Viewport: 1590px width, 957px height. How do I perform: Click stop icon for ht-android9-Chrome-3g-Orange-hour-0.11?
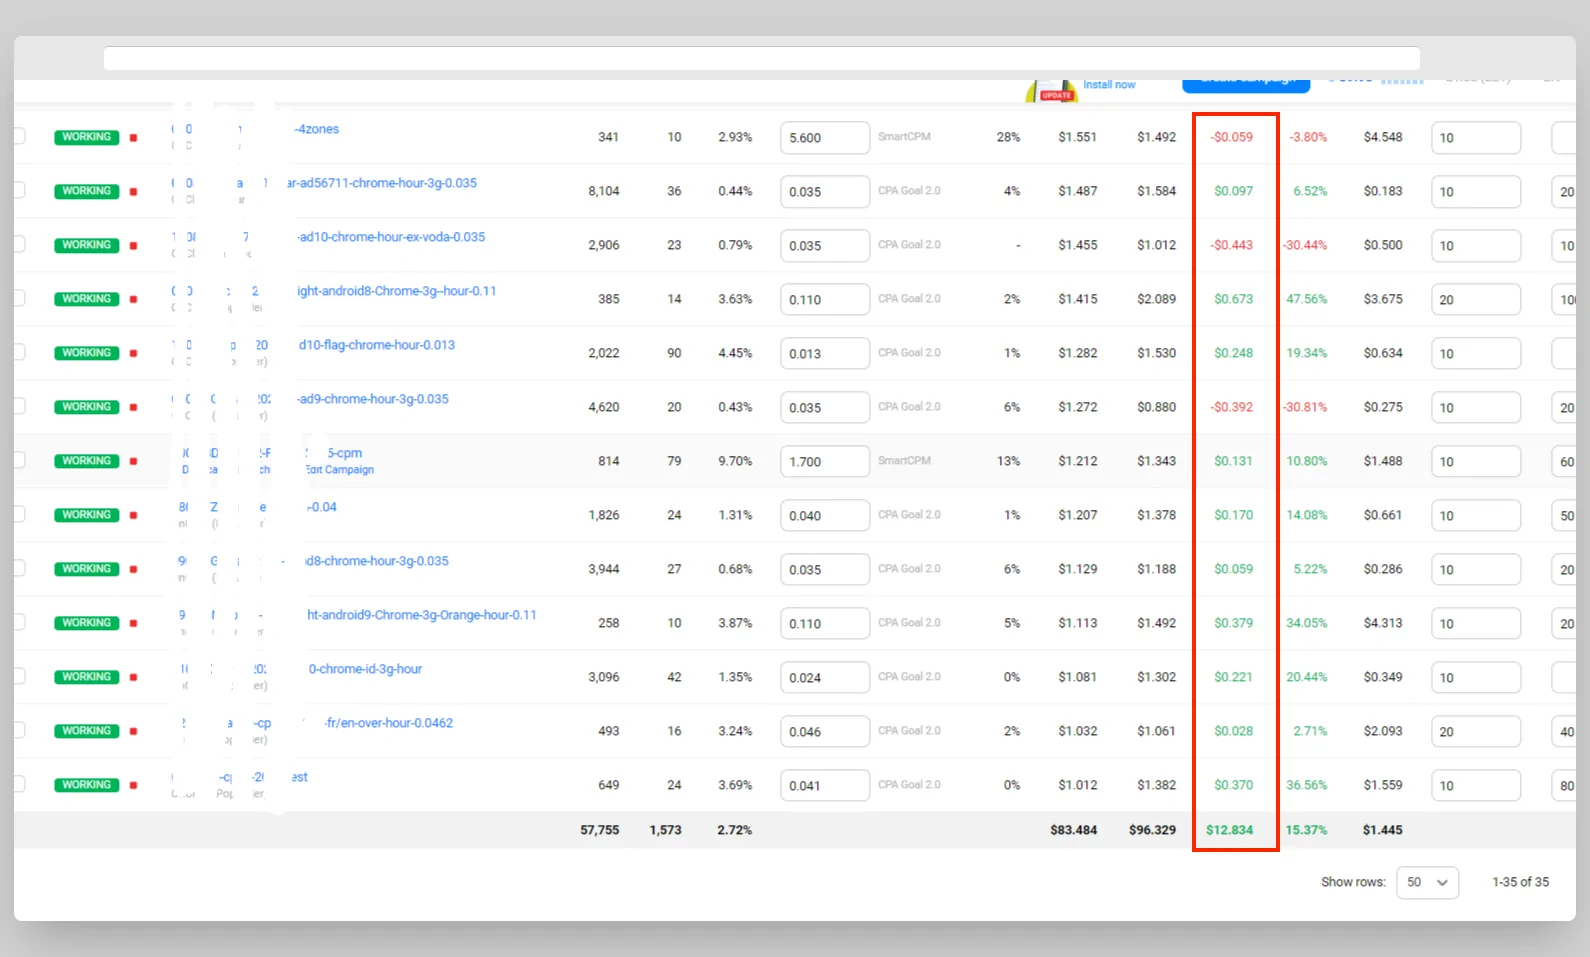[x=133, y=624]
